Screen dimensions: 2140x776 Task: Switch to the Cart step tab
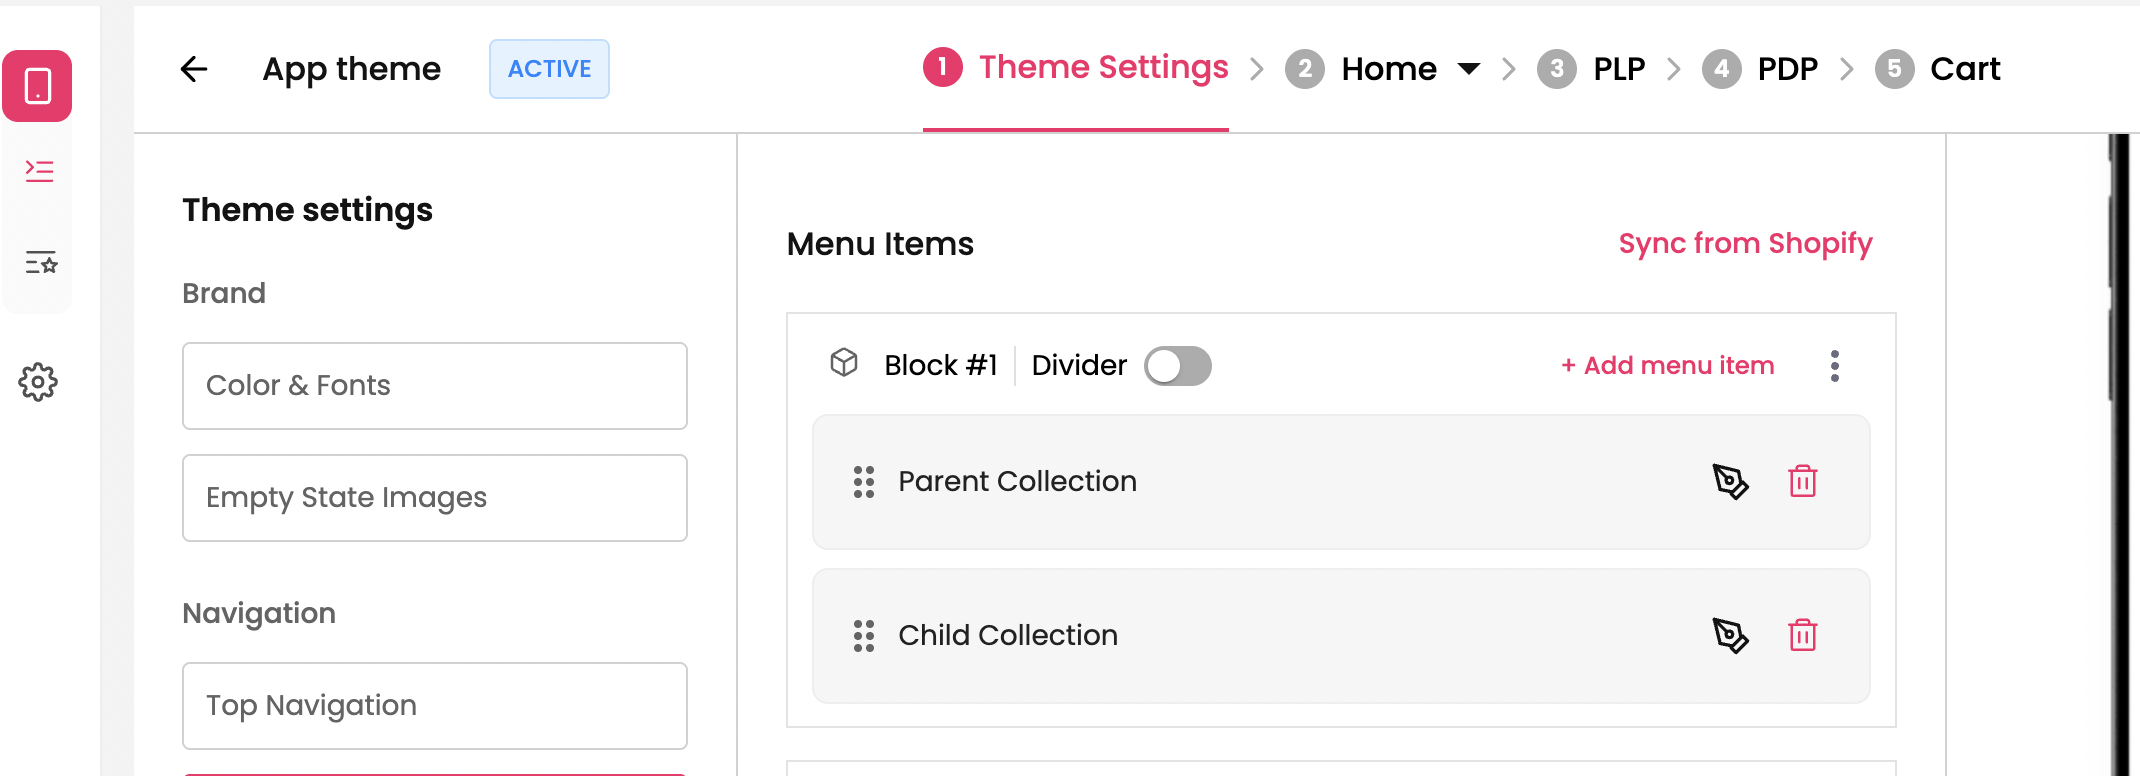1964,69
